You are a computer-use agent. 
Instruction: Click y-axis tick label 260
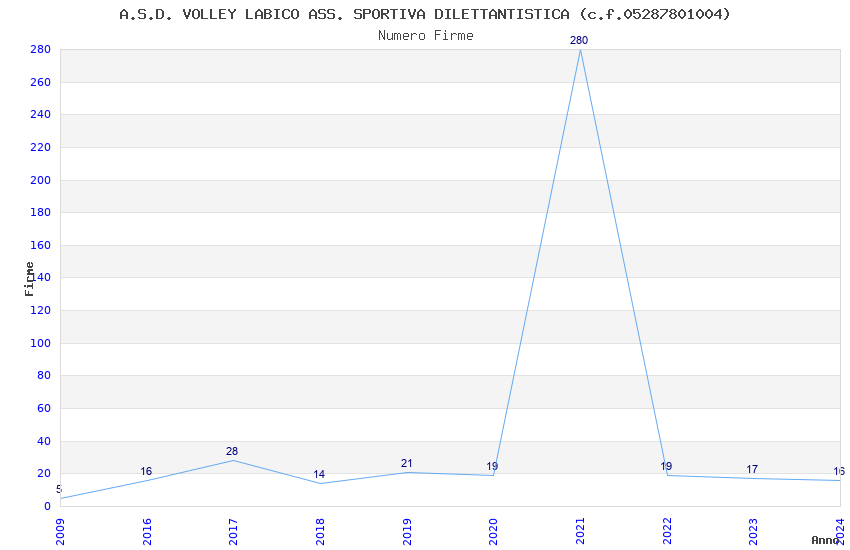[41, 82]
